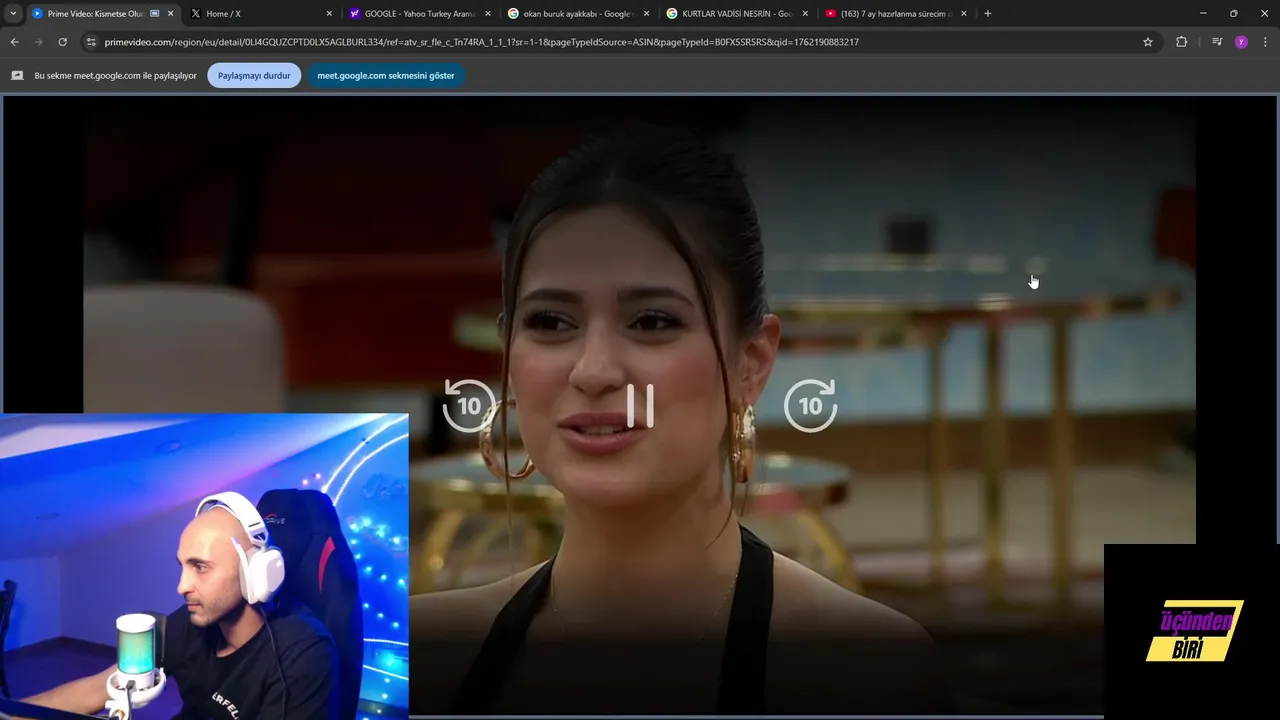The image size is (1280, 720).
Task: Close the YouTube tab
Action: (964, 14)
